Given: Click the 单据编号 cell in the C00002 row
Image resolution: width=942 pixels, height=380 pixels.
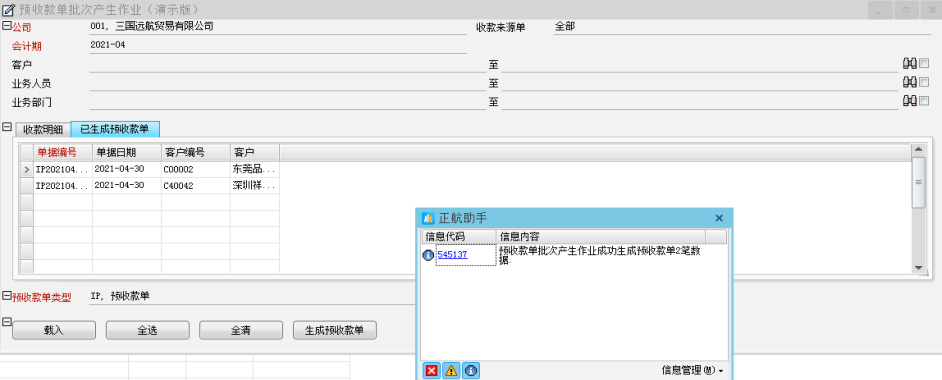Looking at the screenshot, I should (63, 169).
